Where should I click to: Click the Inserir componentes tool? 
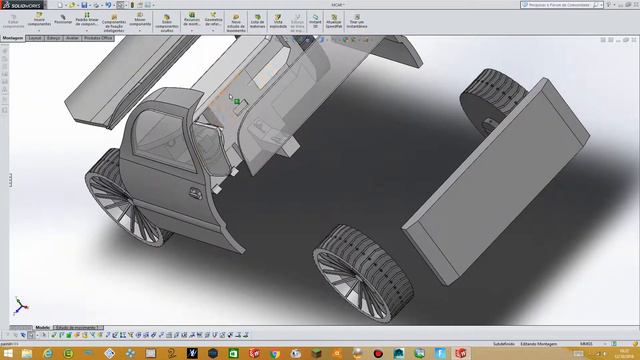tap(39, 19)
